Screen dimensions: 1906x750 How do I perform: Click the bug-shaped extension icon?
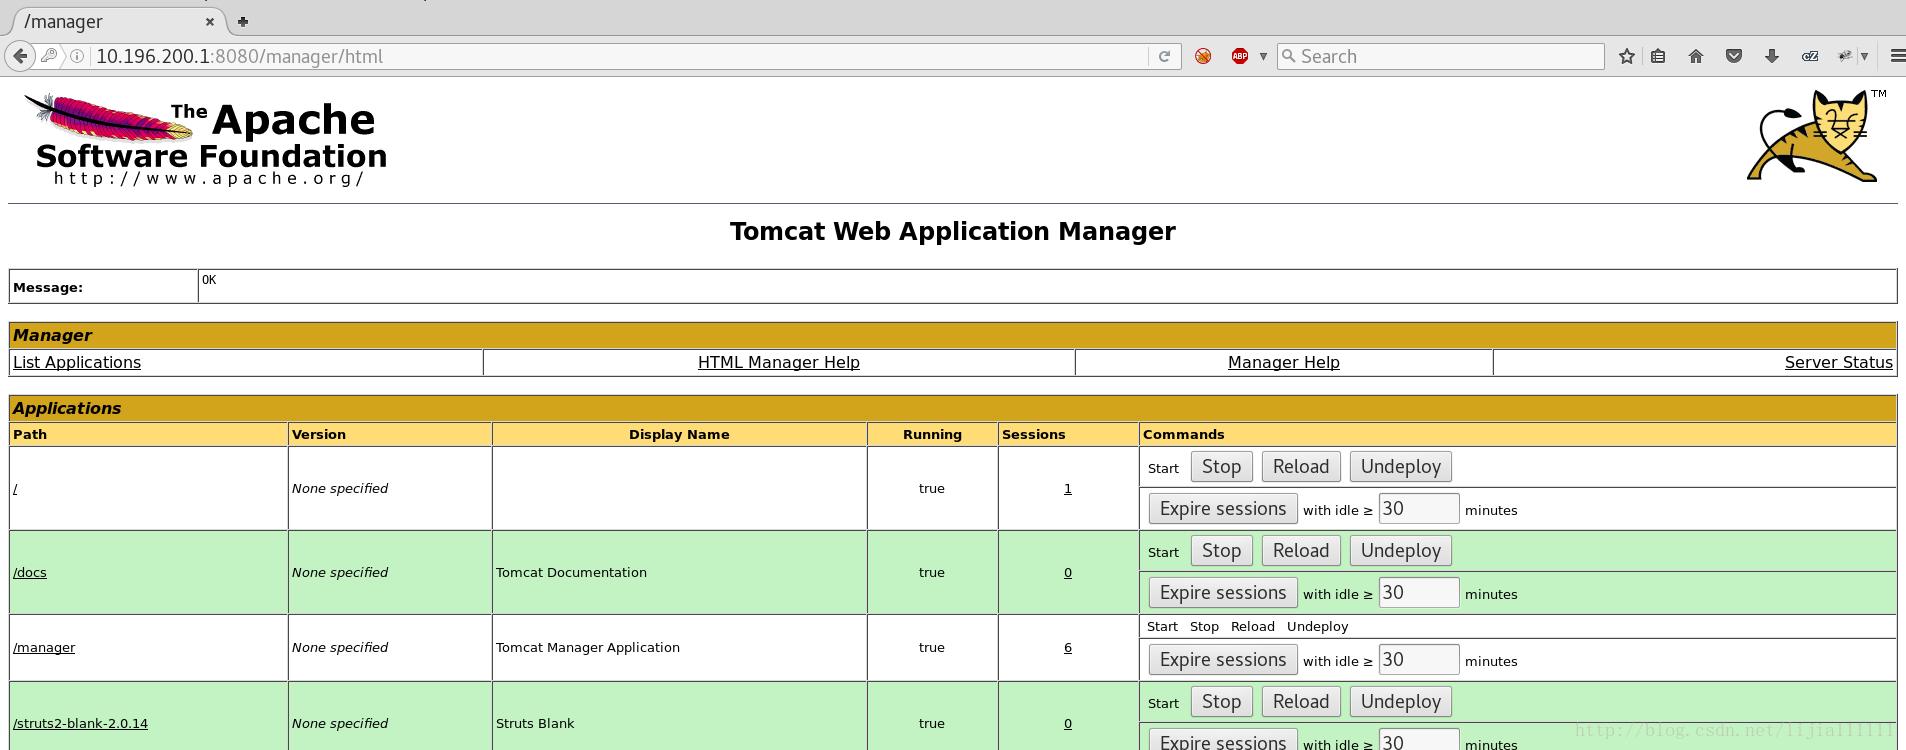pyautogui.click(x=1845, y=56)
